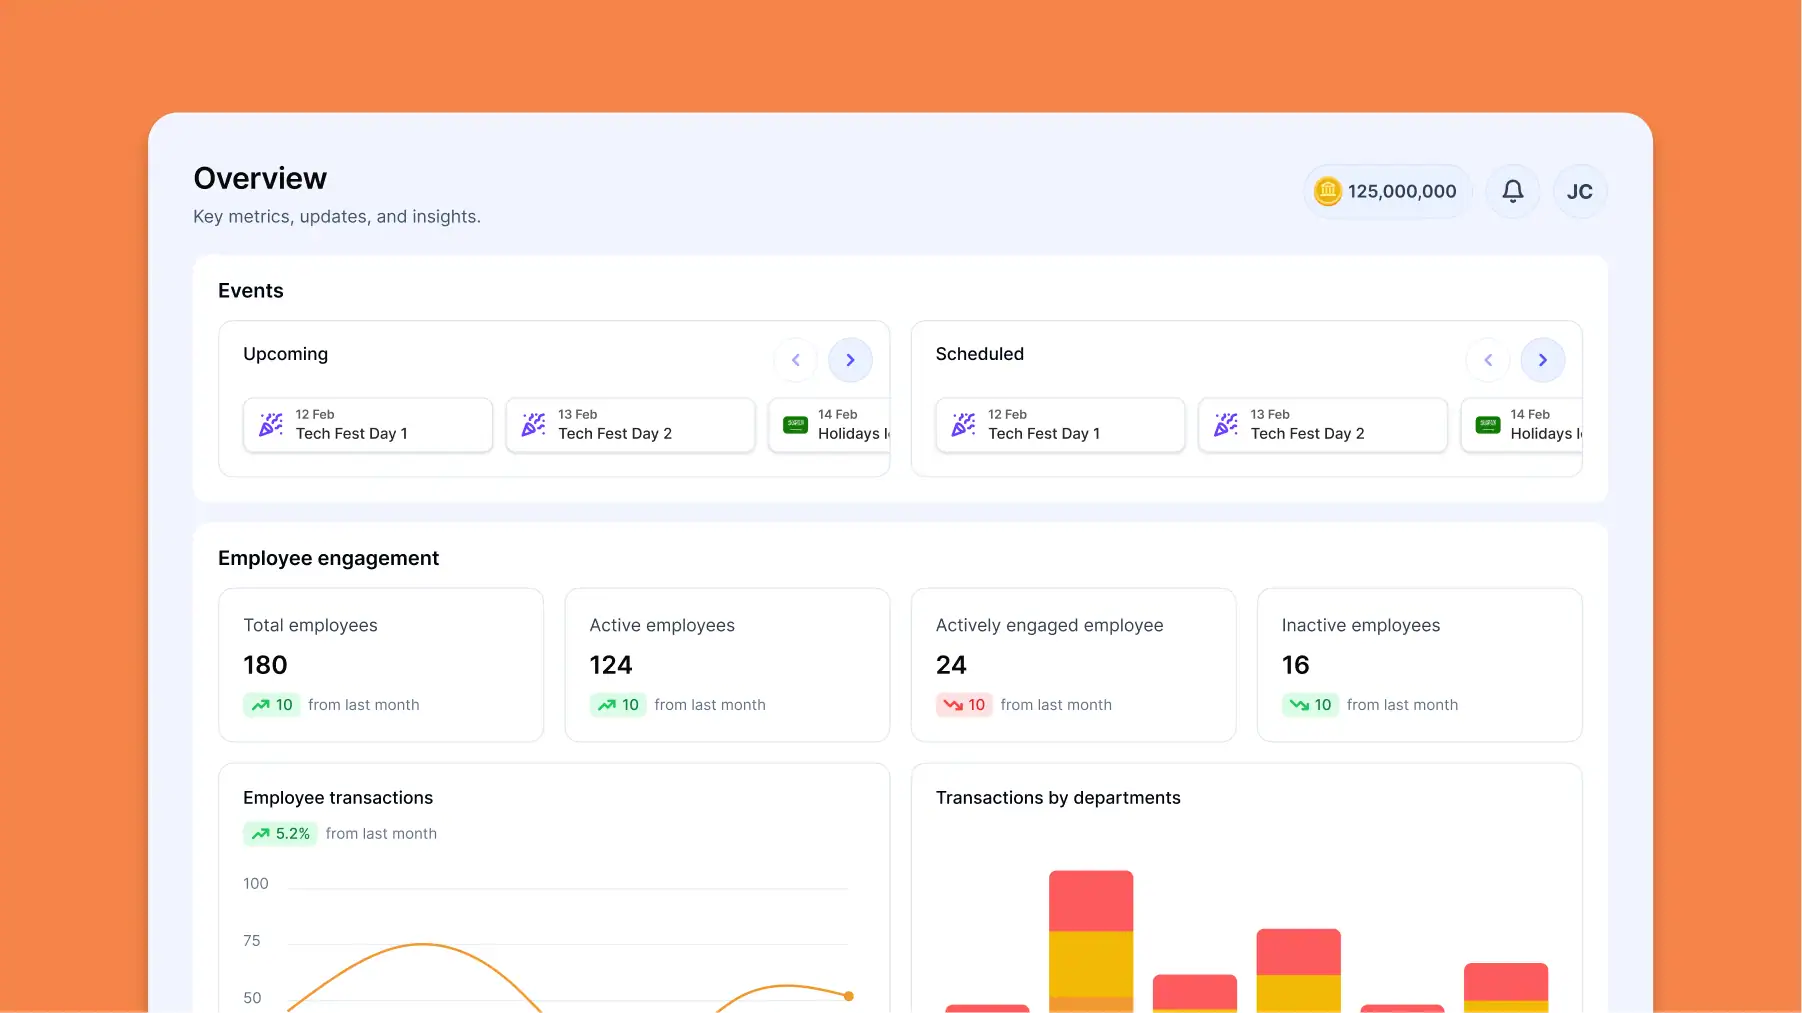Click the Events section heading
This screenshot has width=1802, height=1013.
(x=251, y=291)
